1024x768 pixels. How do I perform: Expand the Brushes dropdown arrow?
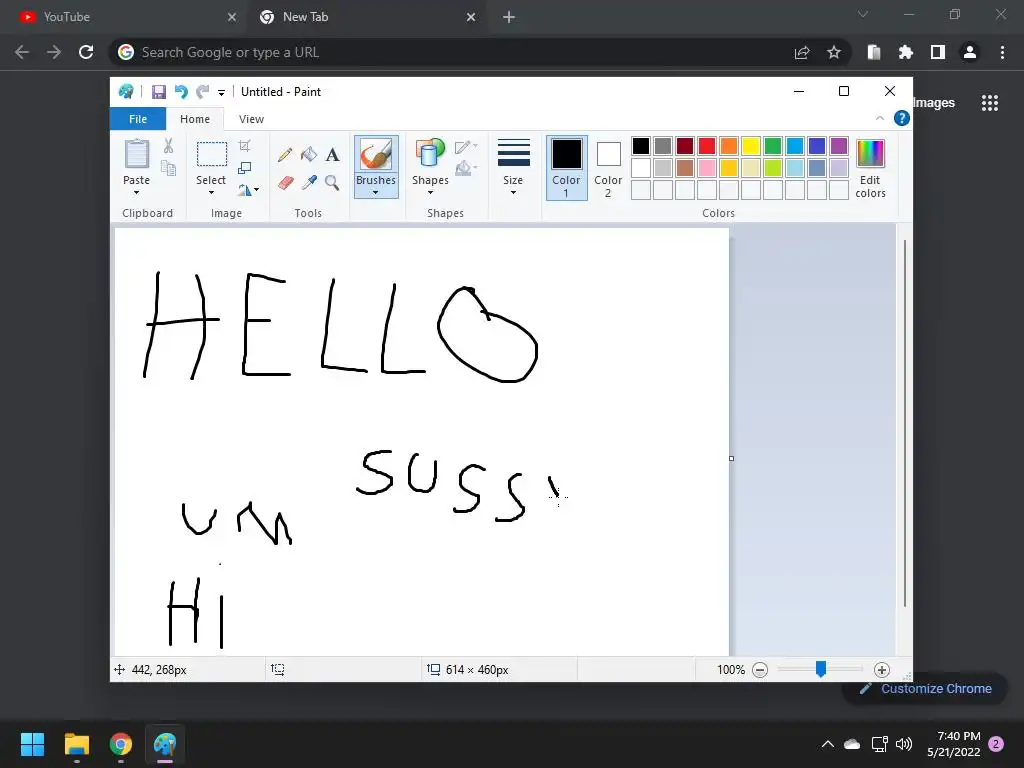click(x=376, y=193)
